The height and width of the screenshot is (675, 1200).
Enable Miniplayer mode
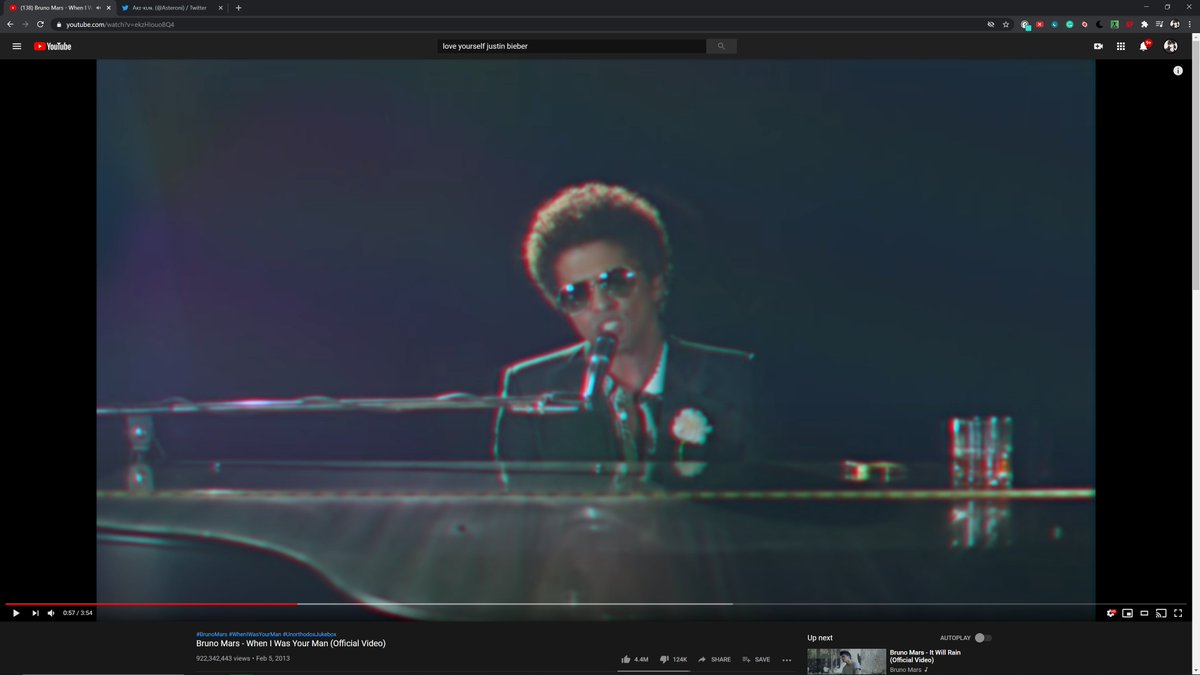click(x=1127, y=613)
